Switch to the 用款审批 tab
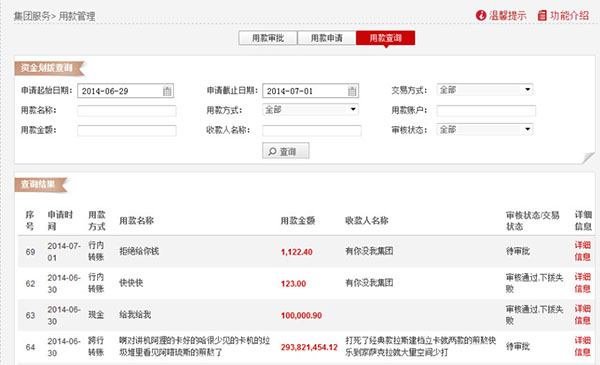 (x=268, y=38)
